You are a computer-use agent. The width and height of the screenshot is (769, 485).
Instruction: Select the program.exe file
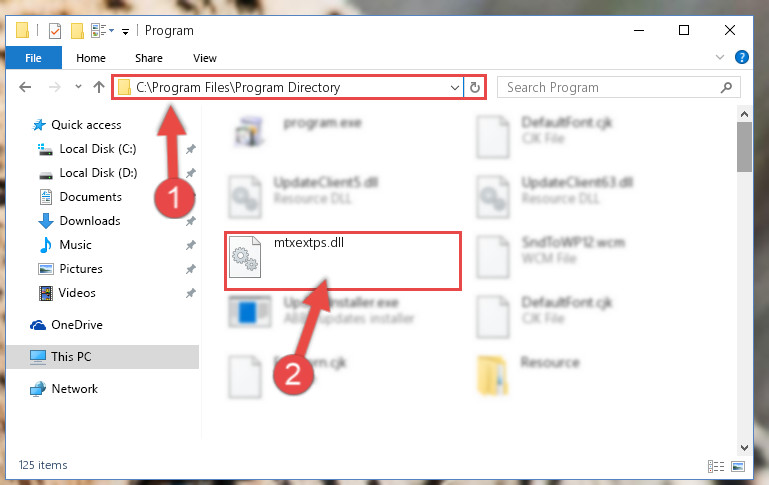click(299, 131)
